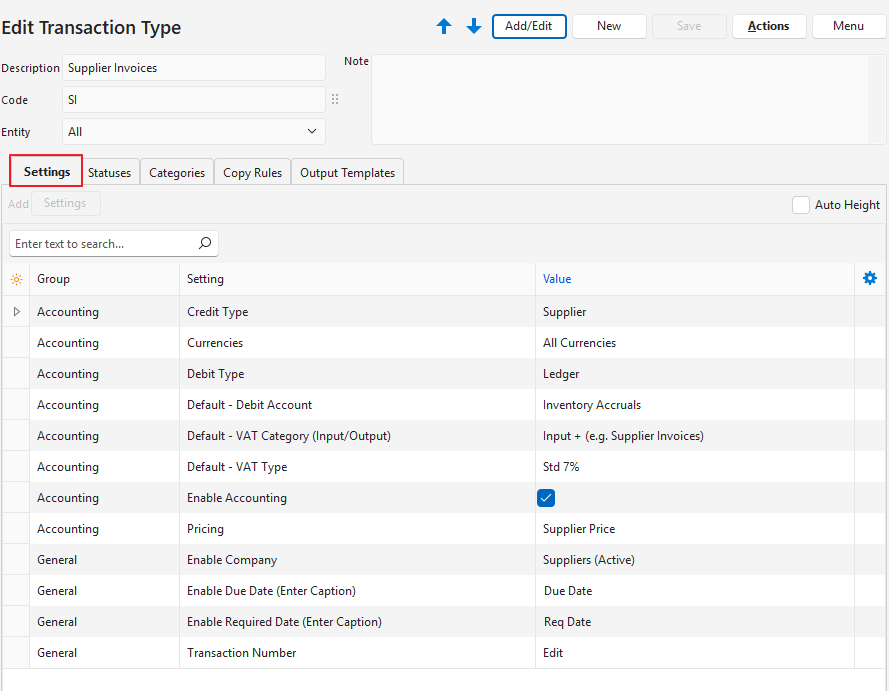
Task: Click the drag handle beside Code field
Action: 335,100
